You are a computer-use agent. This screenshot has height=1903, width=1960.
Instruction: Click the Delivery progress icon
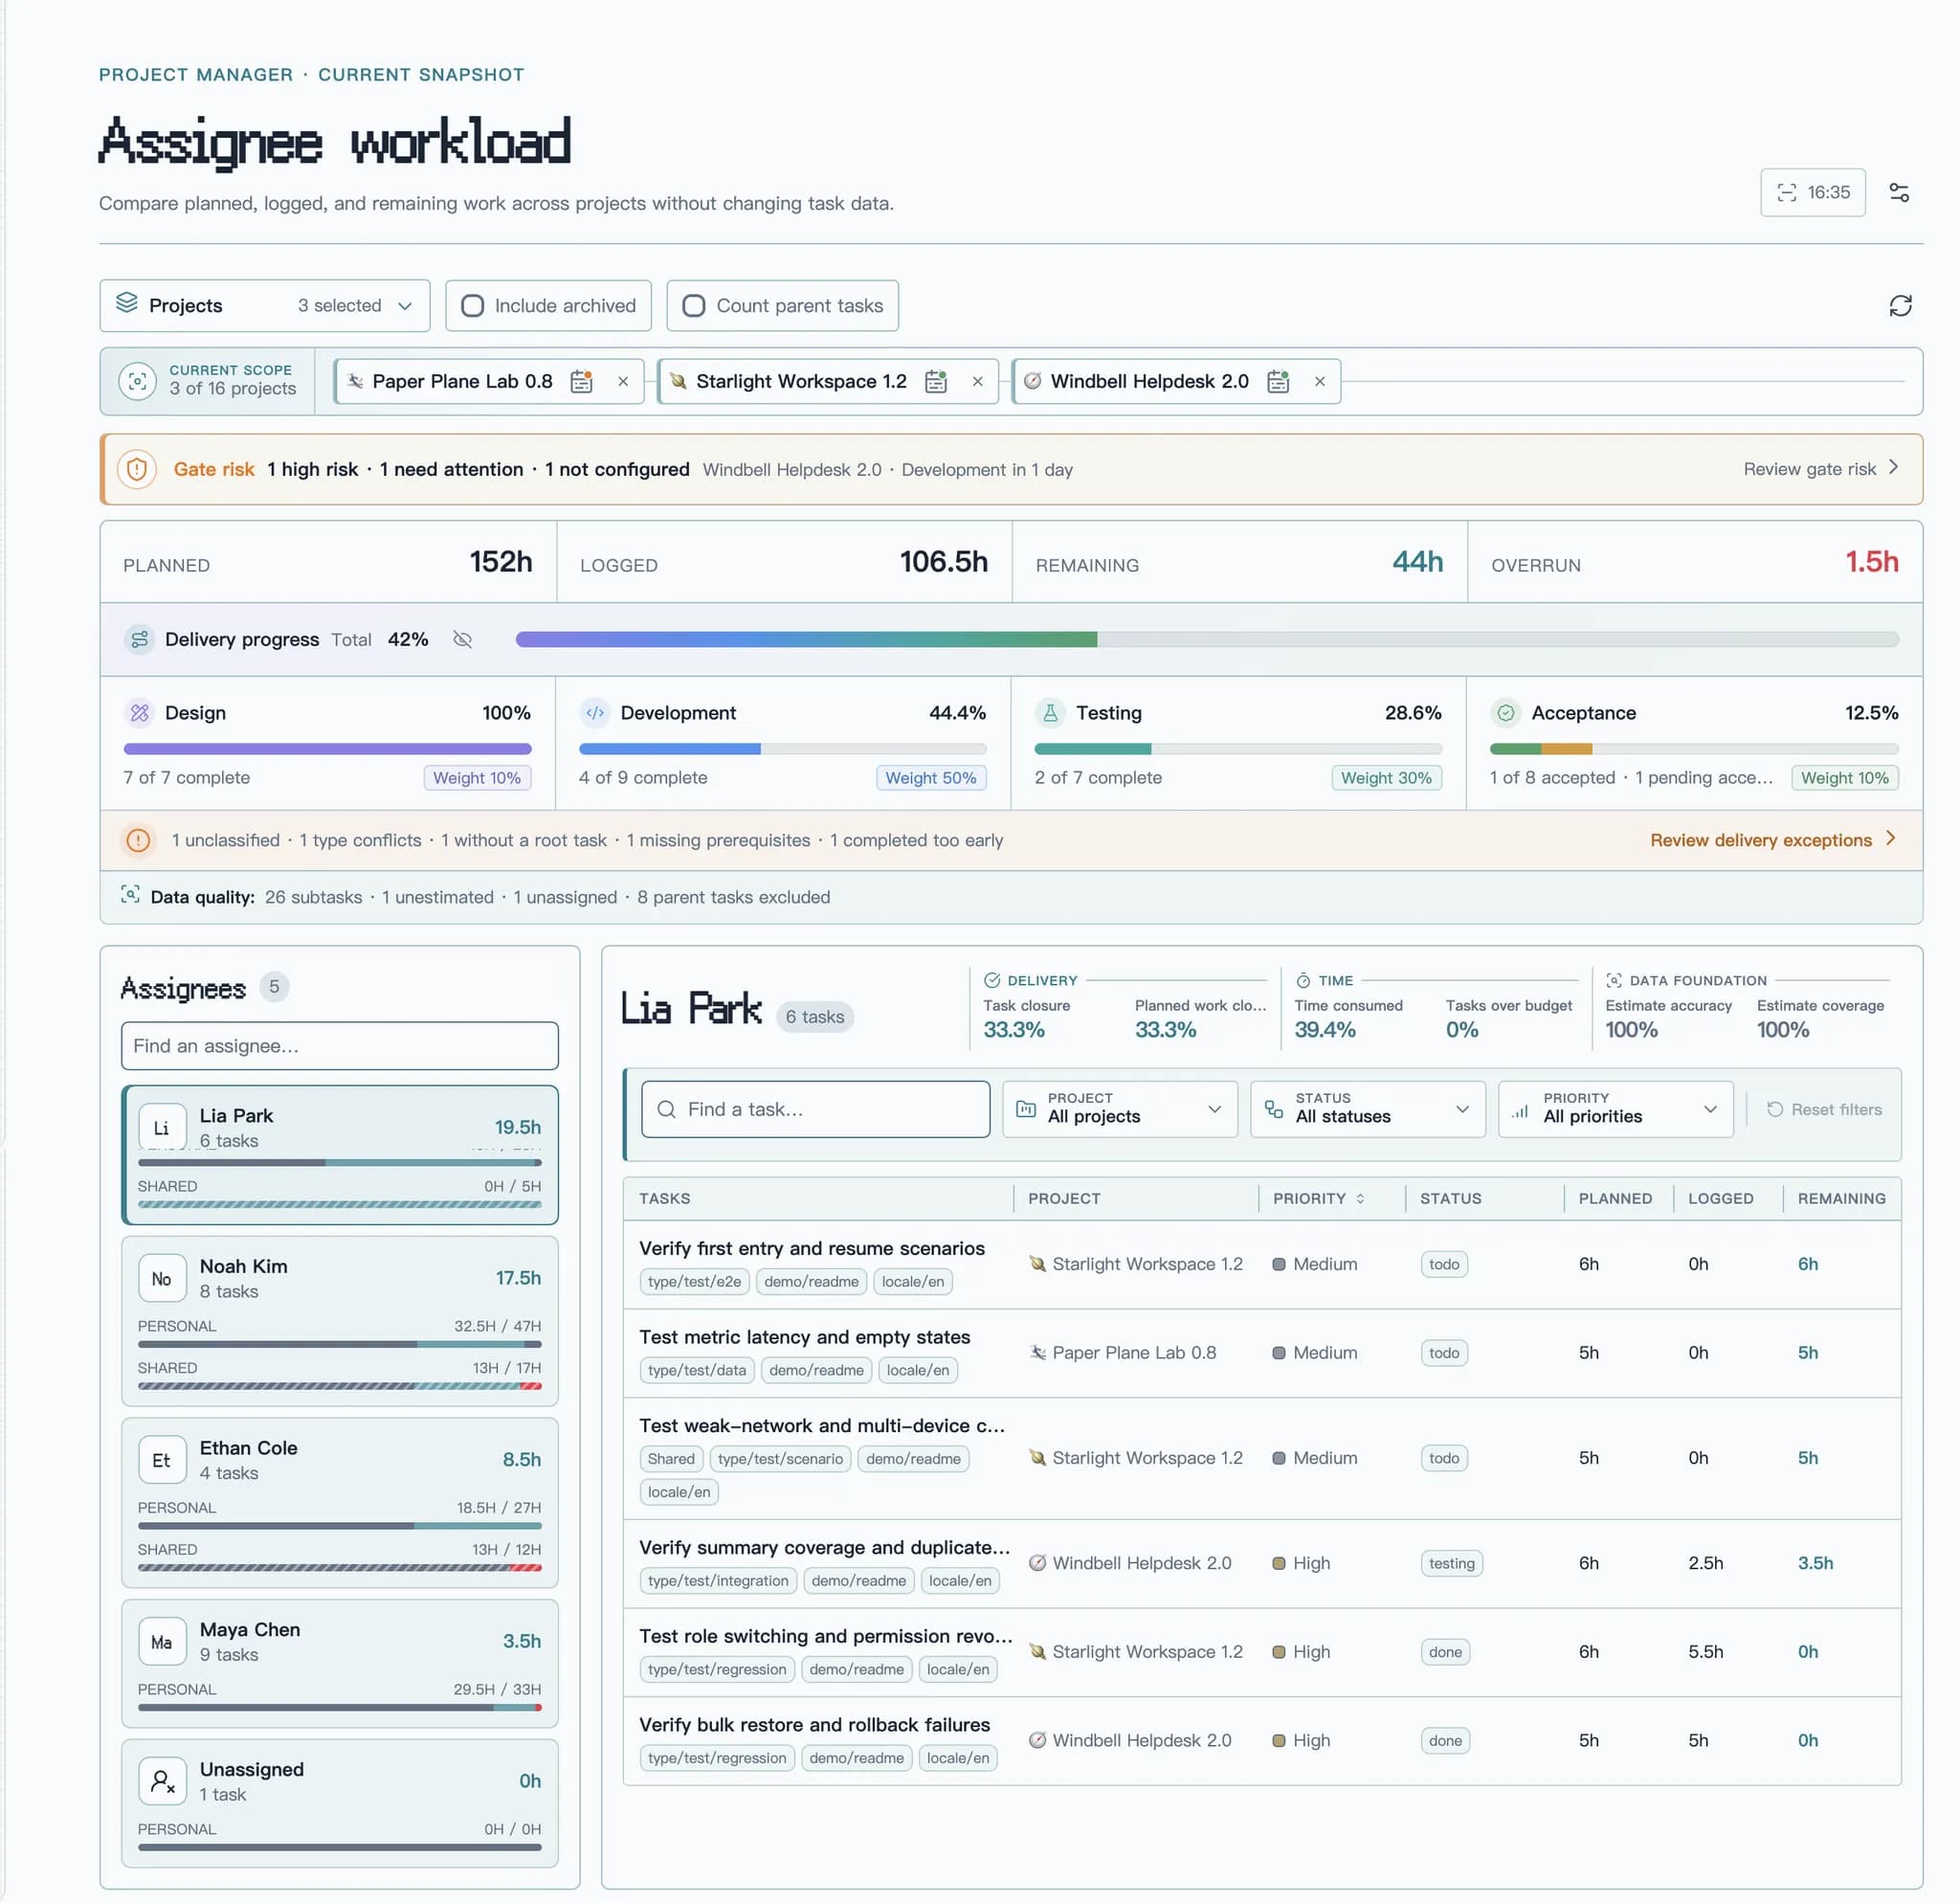tap(139, 639)
